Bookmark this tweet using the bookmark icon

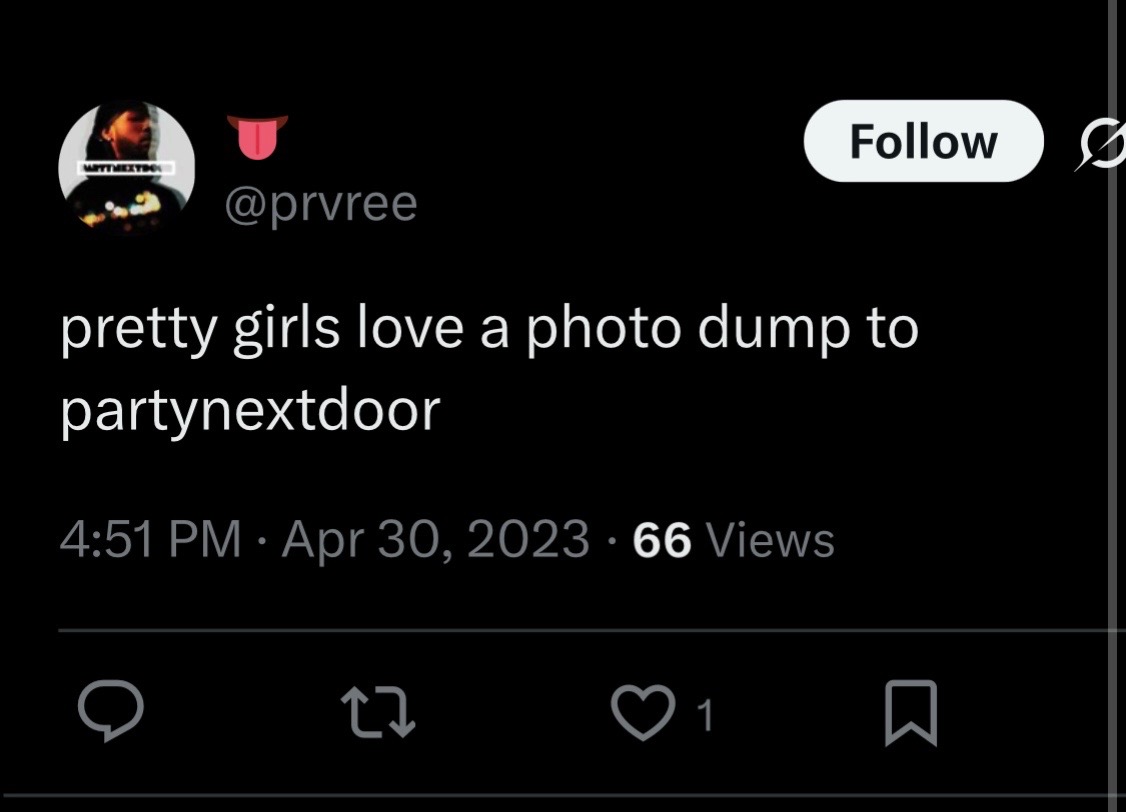911,713
